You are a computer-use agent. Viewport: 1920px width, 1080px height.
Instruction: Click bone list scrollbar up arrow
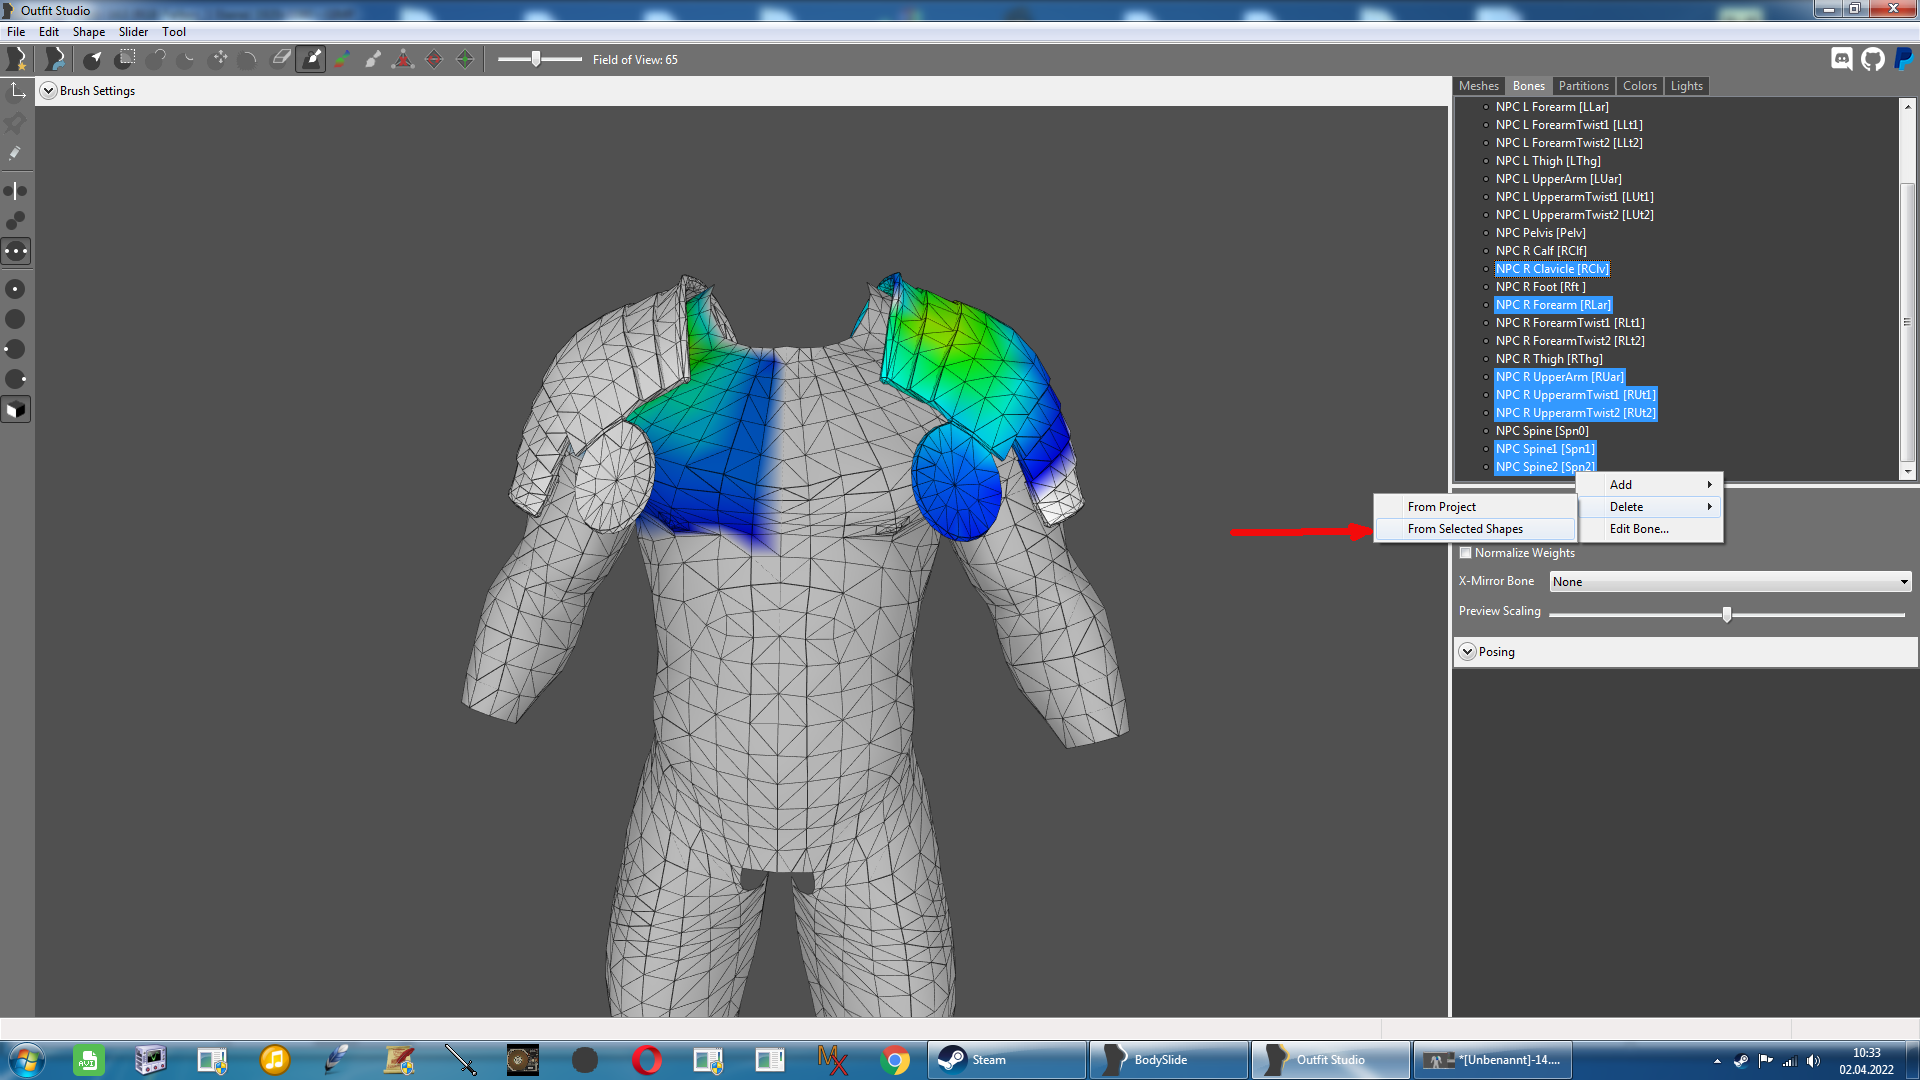pos(1908,106)
